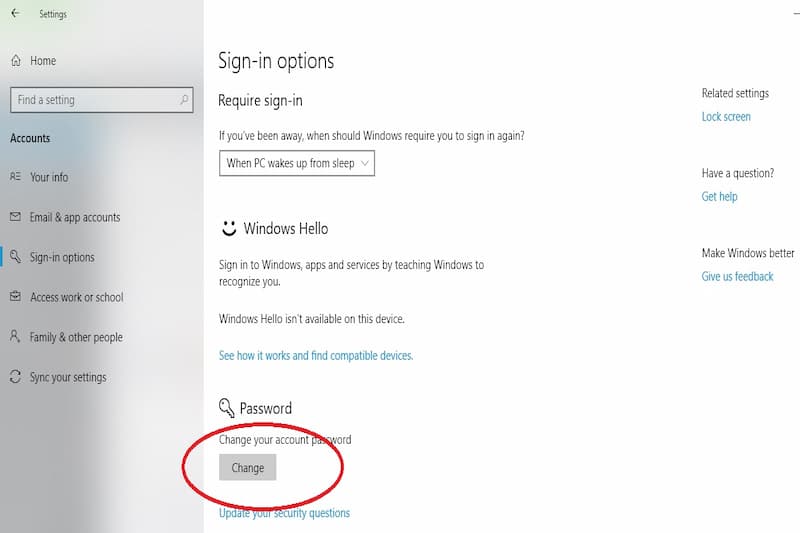Open the Require sign-in dropdown
800x533 pixels.
click(297, 163)
